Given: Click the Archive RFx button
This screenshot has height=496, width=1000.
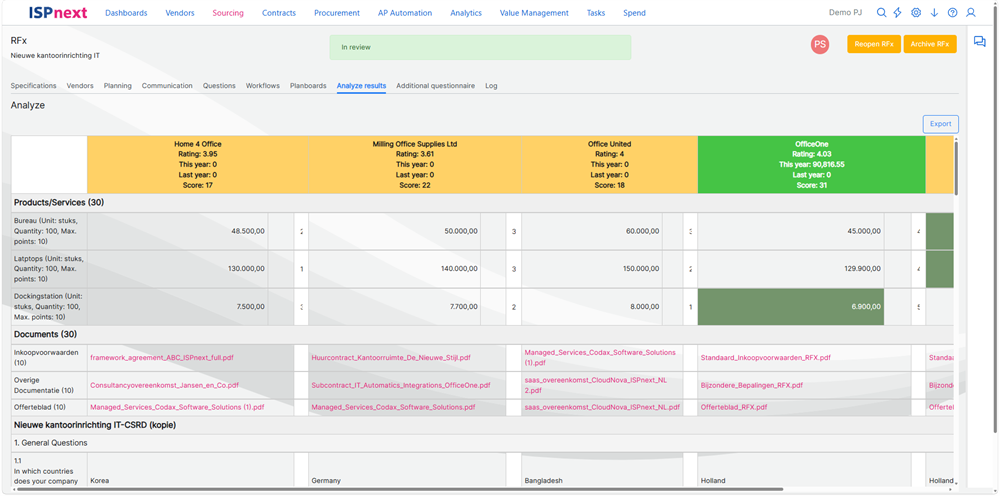Looking at the screenshot, I should point(930,44).
